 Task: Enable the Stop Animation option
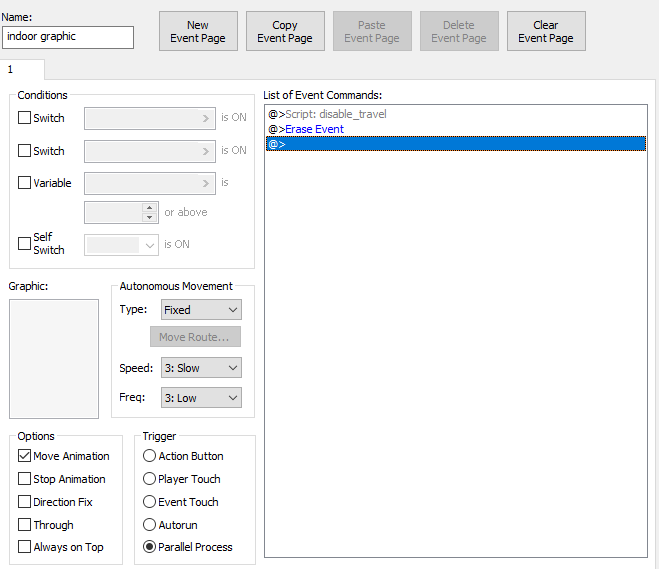pos(25,479)
